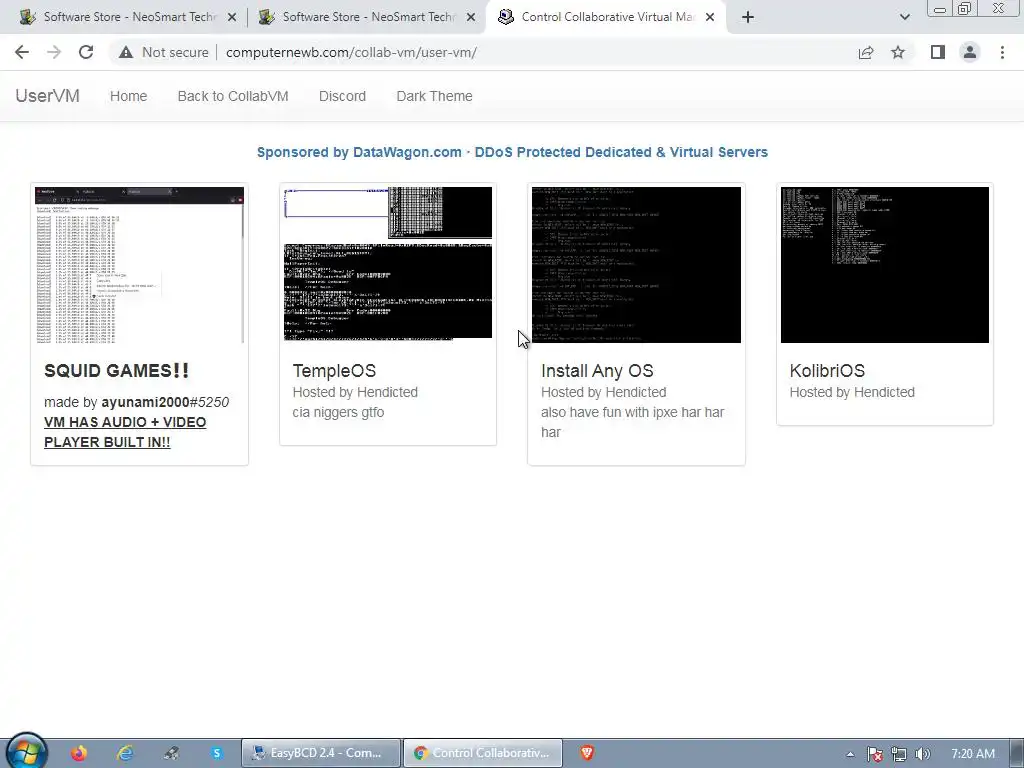Switch to Dark Theme
The height and width of the screenshot is (768, 1024).
[434, 96]
